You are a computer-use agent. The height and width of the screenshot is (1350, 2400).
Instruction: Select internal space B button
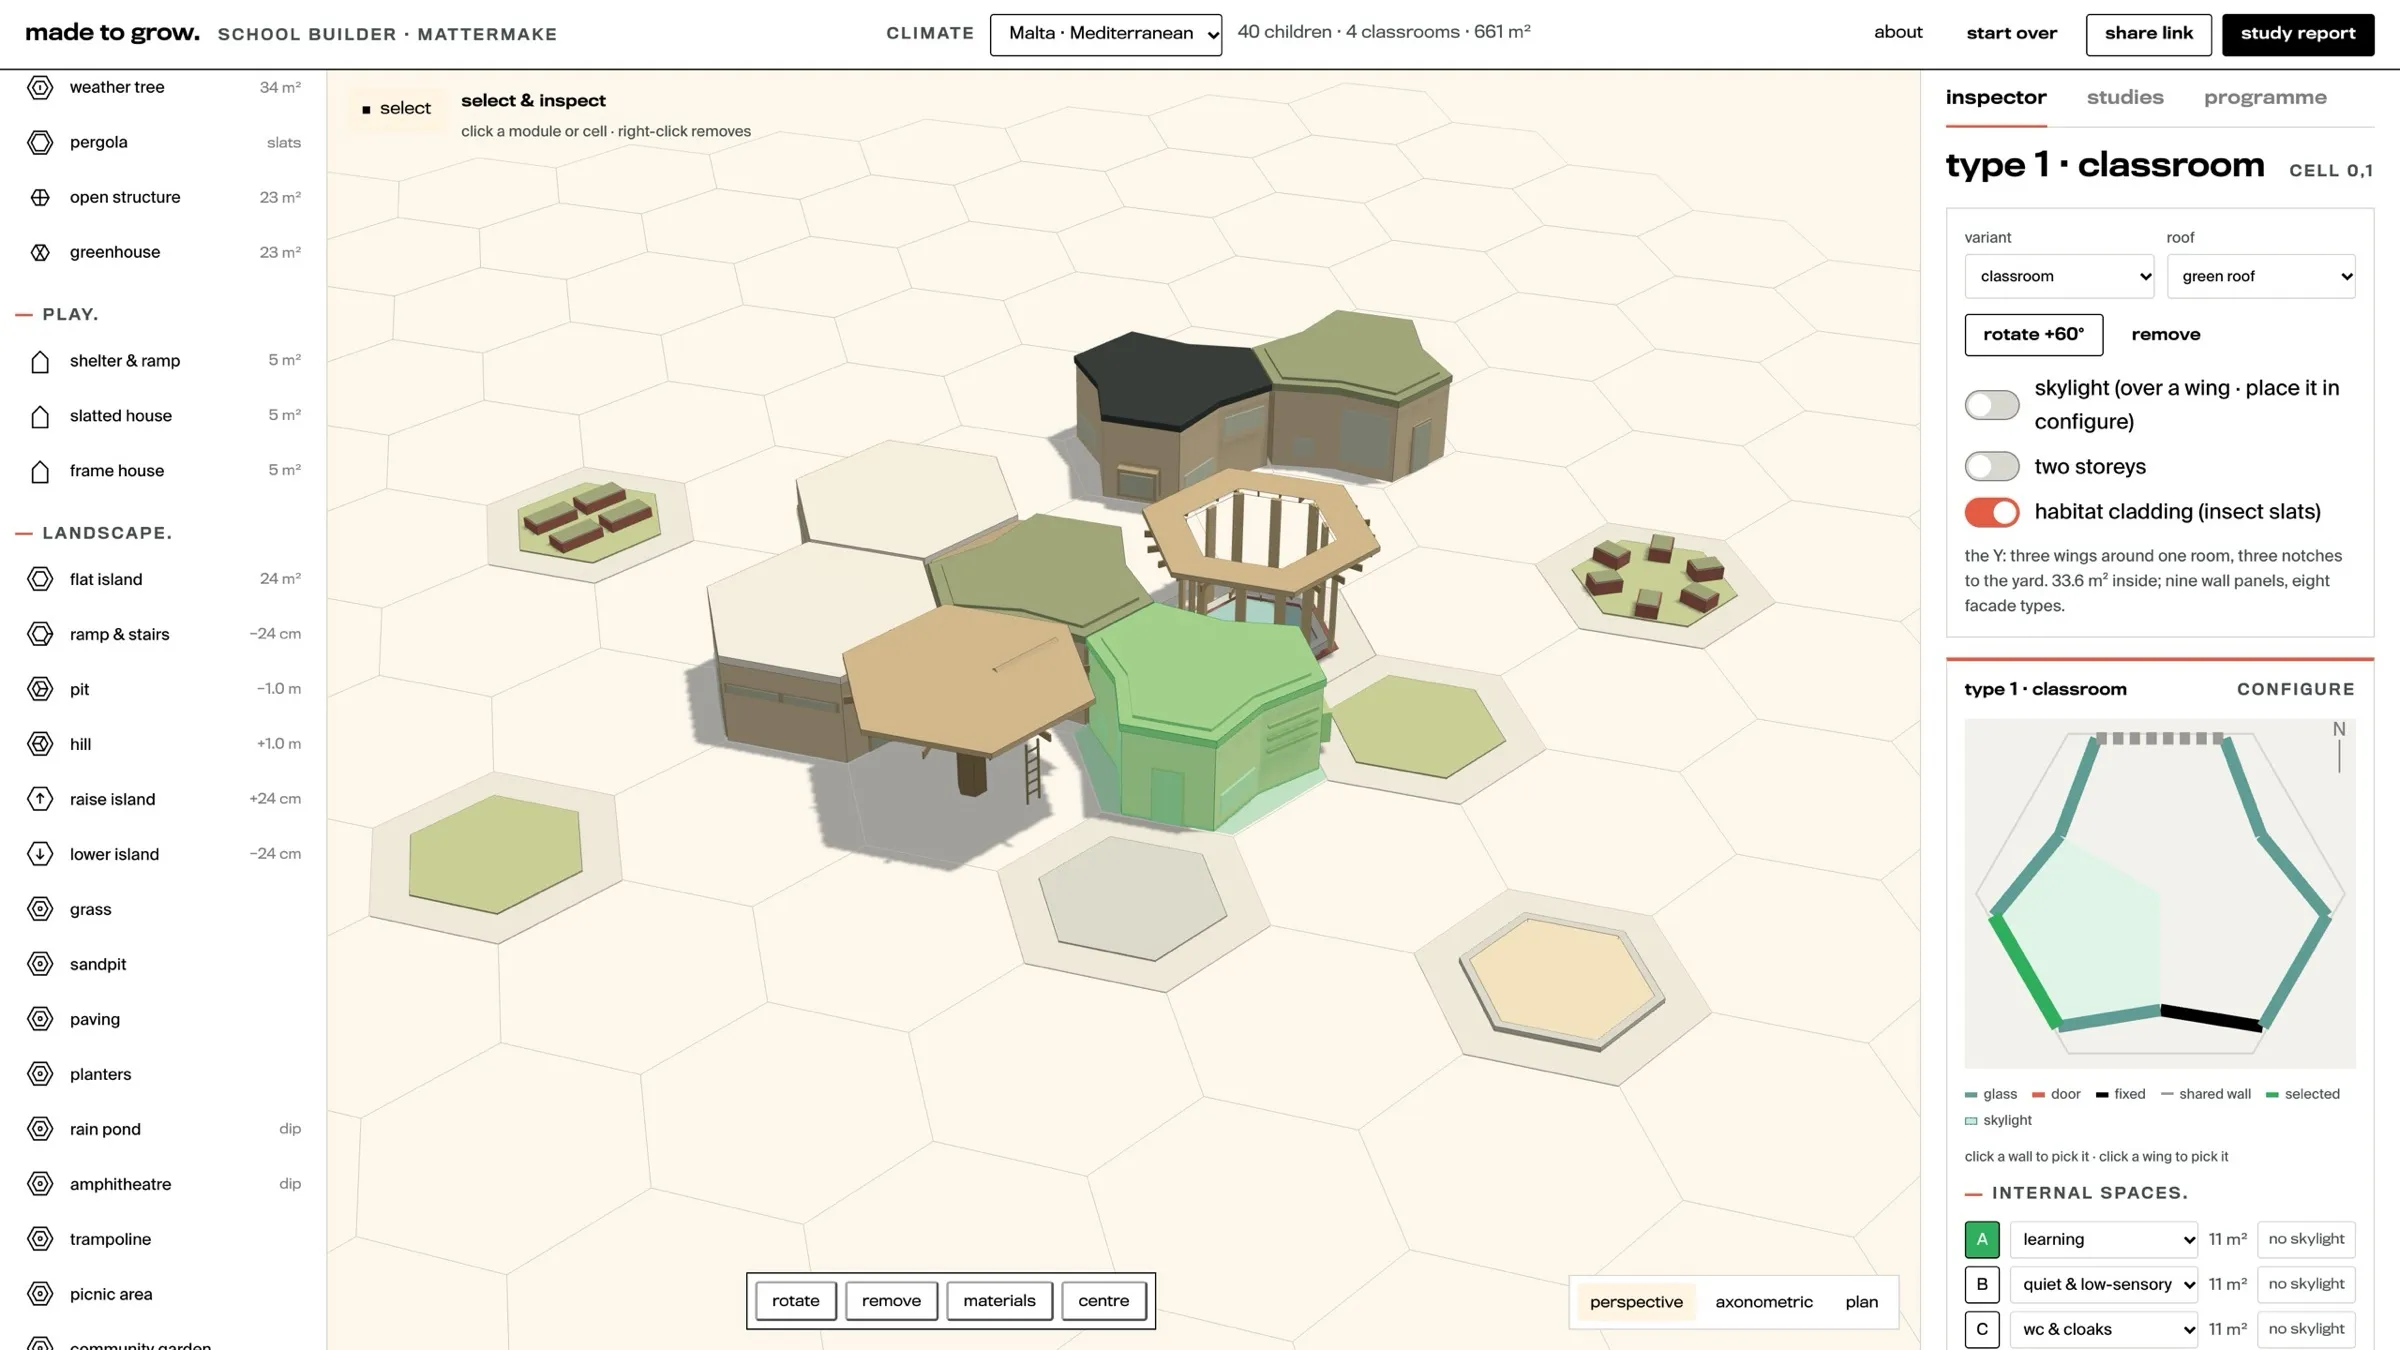(x=1981, y=1284)
